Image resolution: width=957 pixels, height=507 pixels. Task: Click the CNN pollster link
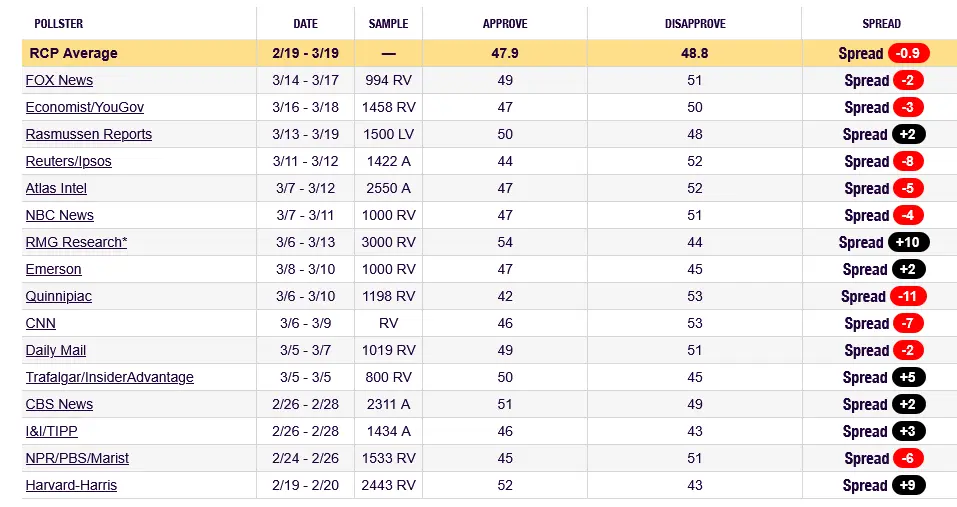pos(40,323)
